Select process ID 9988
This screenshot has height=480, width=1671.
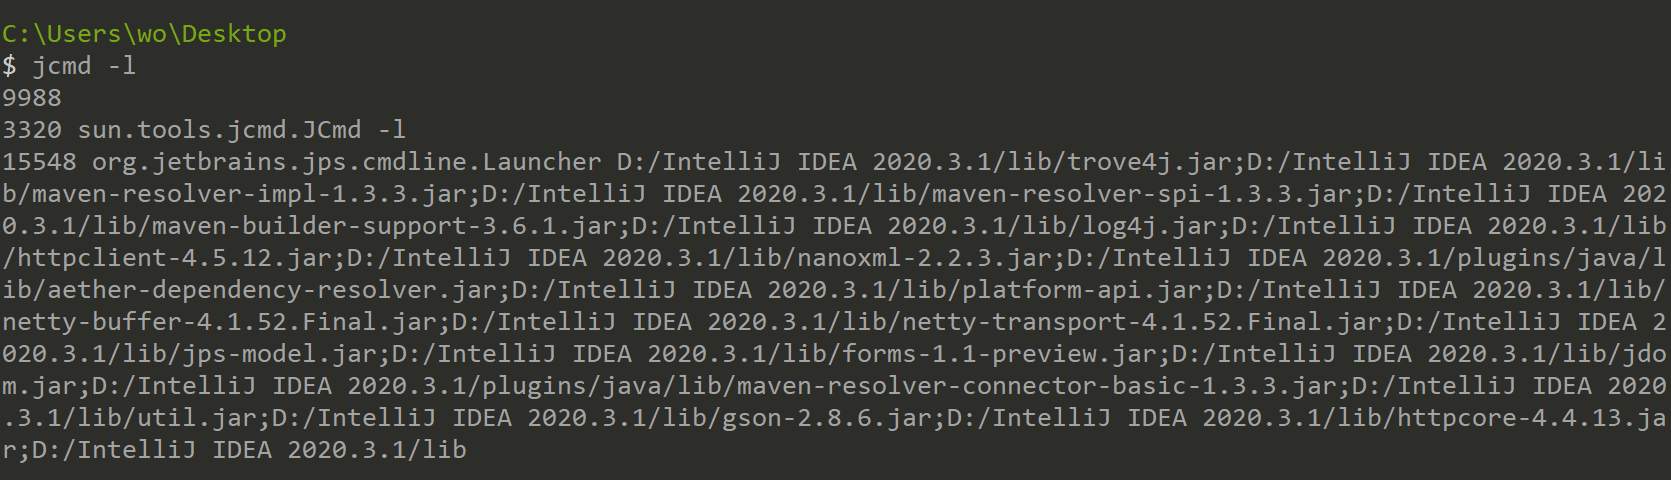coord(32,98)
